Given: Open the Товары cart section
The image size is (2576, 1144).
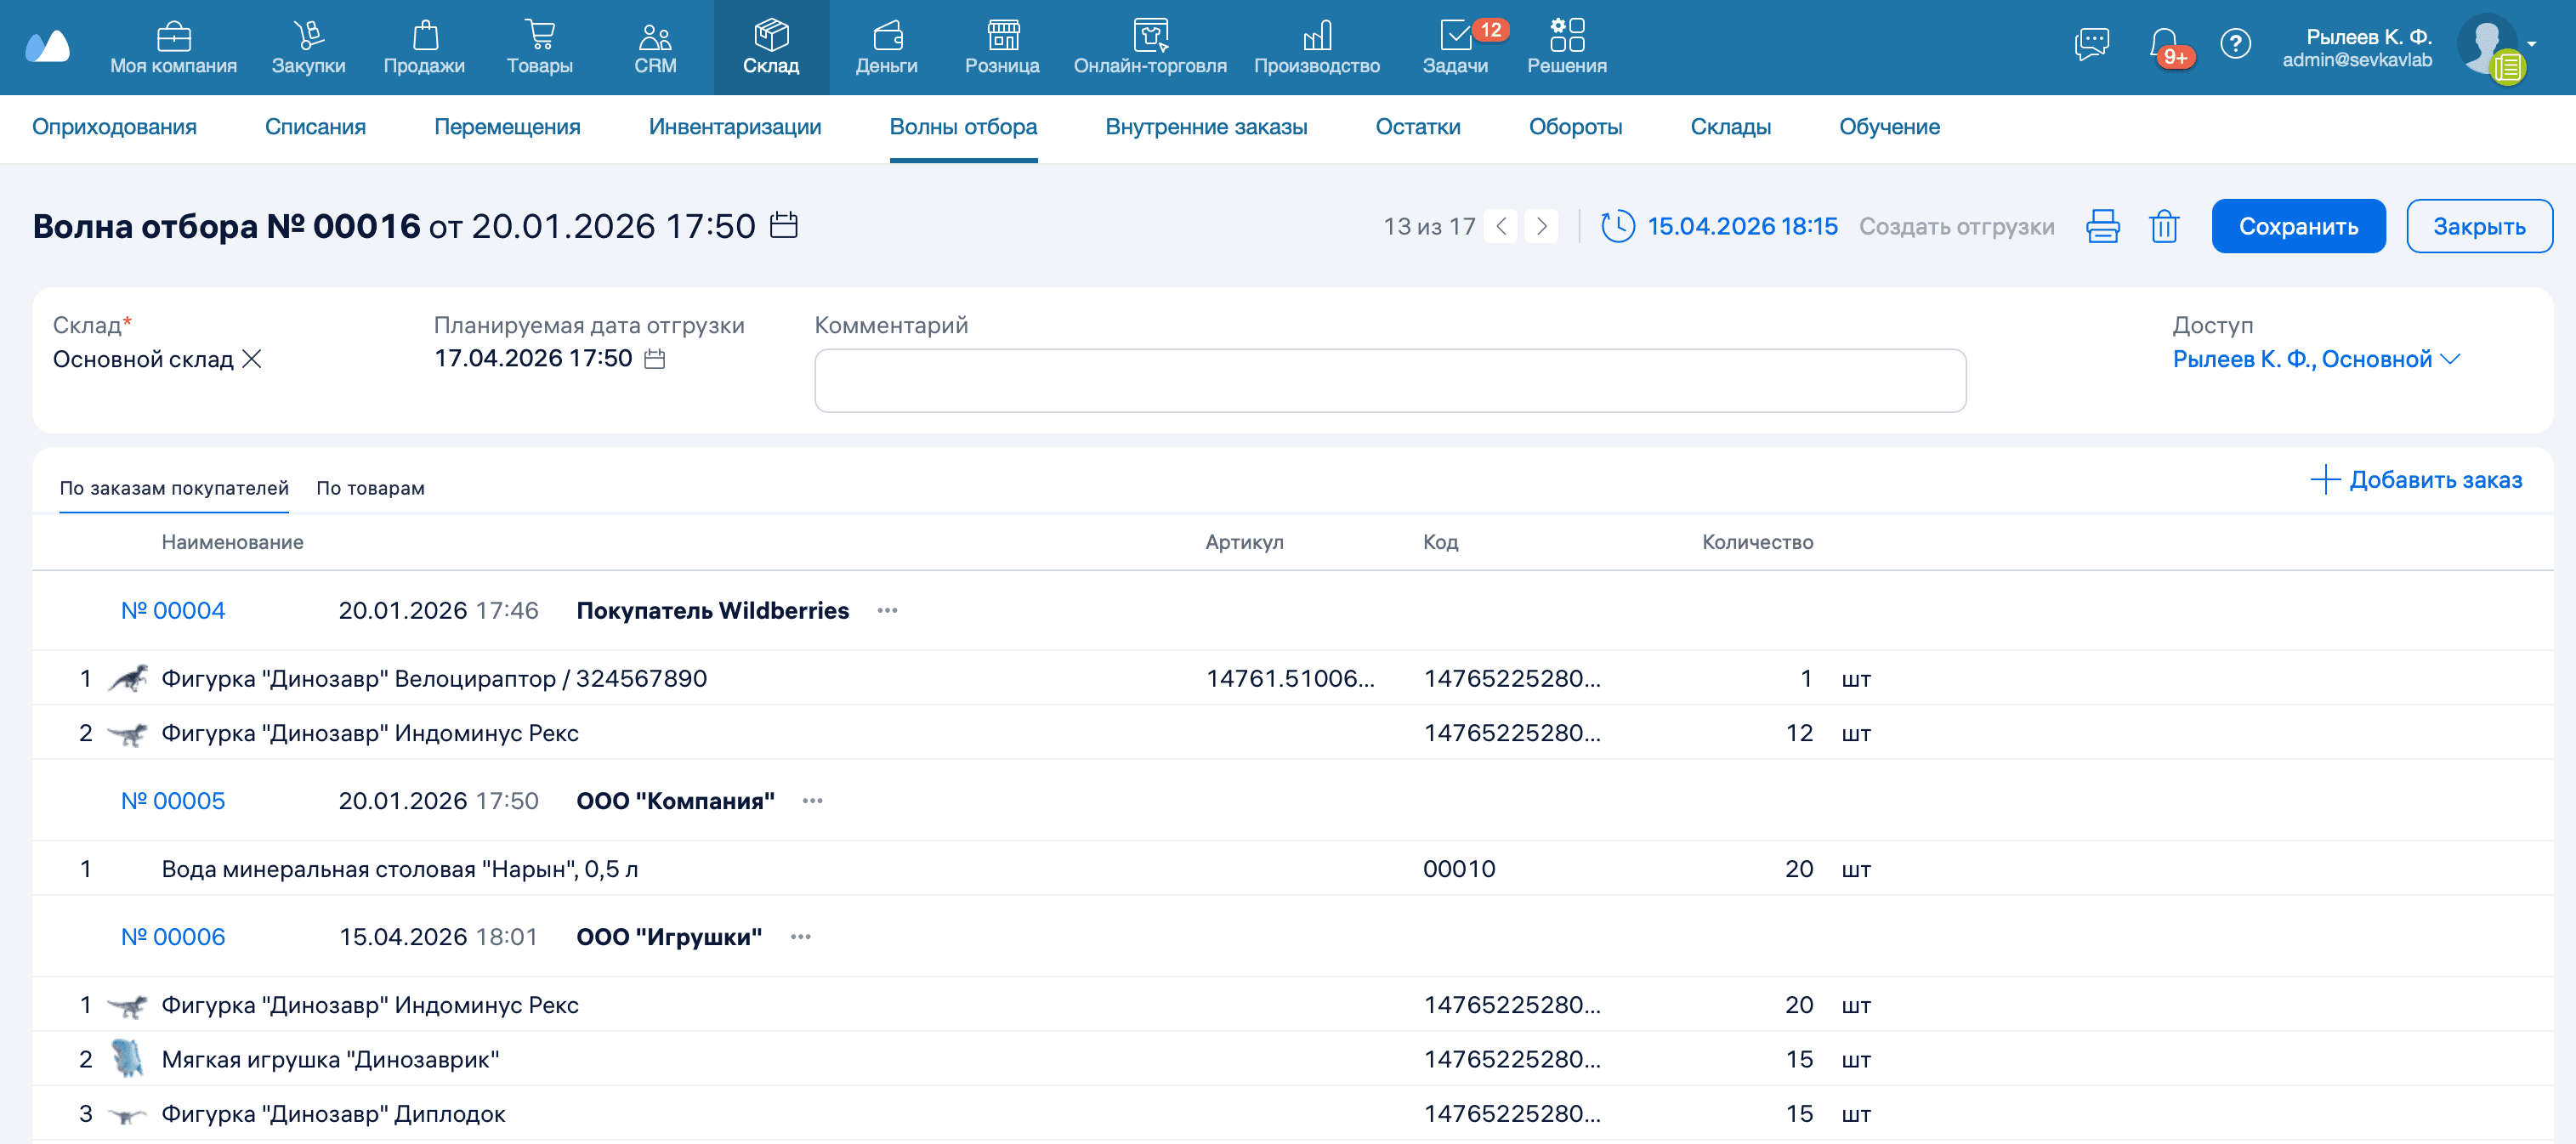Looking at the screenshot, I should pos(539,48).
